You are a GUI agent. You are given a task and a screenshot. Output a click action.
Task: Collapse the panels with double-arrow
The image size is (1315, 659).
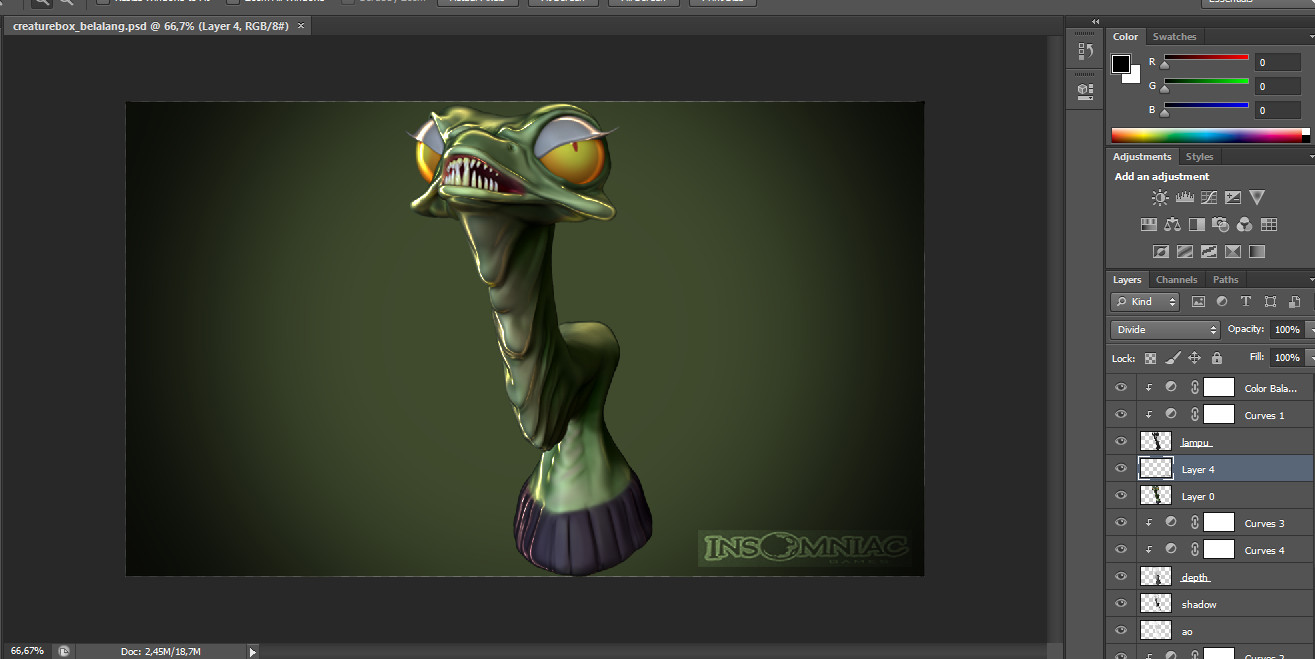coord(1095,21)
